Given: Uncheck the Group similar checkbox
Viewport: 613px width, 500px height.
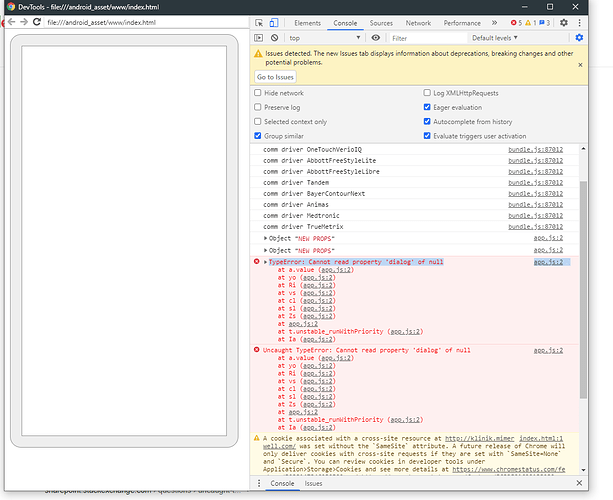Looking at the screenshot, I should click(258, 136).
